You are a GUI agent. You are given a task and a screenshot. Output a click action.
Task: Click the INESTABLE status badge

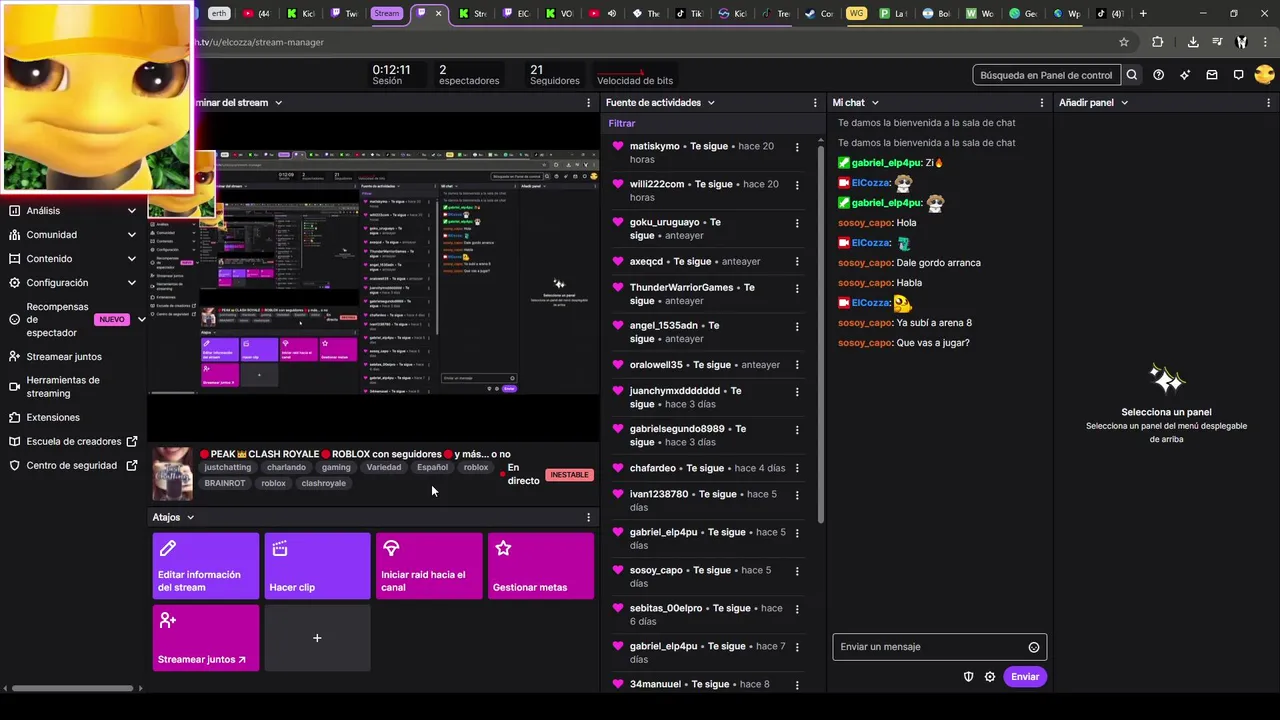pyautogui.click(x=569, y=475)
